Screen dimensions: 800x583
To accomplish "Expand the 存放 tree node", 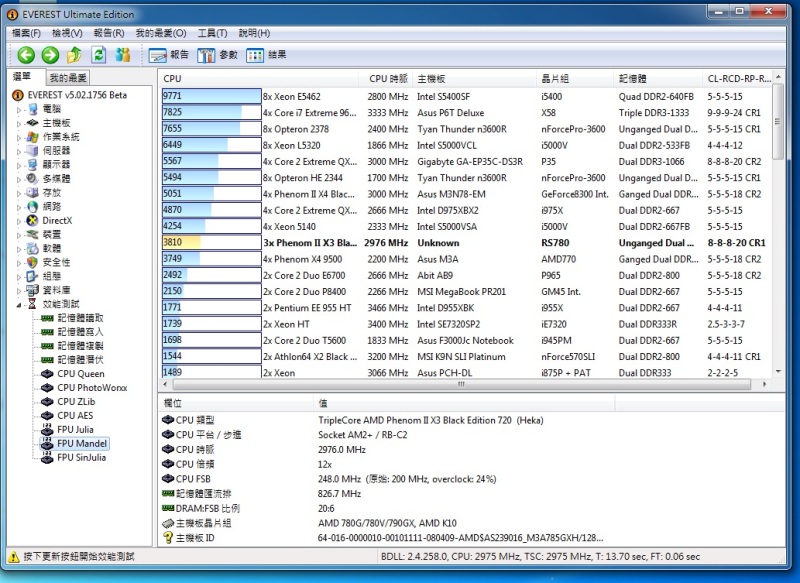I will click(x=19, y=193).
